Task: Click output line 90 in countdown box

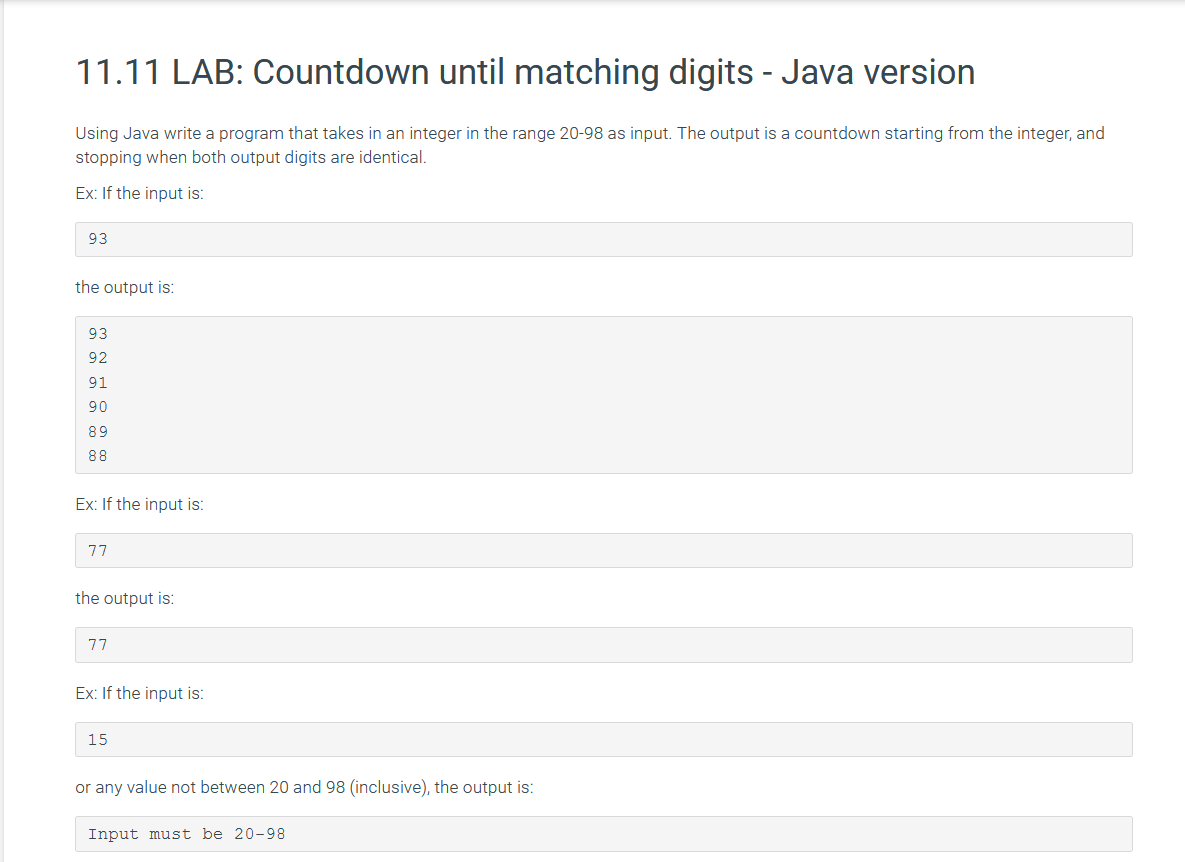Action: [98, 406]
